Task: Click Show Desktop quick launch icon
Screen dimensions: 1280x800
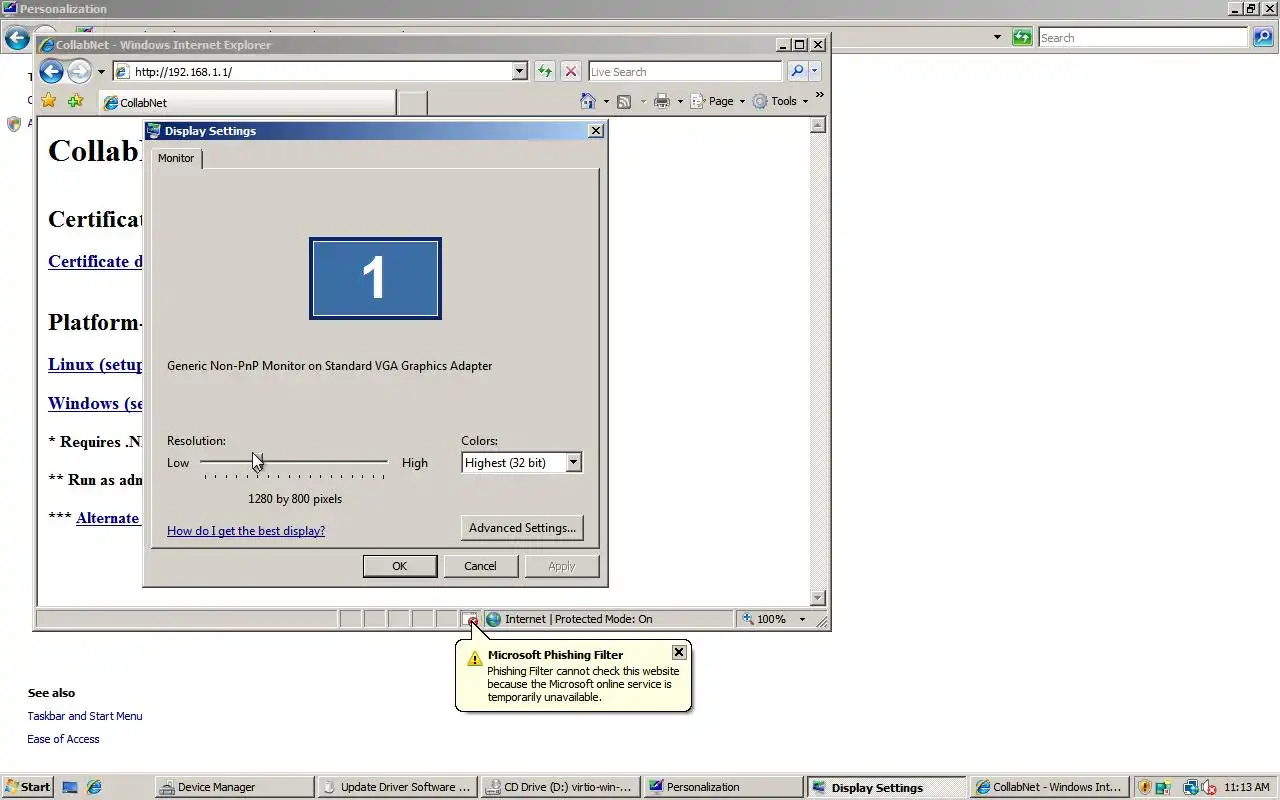Action: click(x=70, y=787)
